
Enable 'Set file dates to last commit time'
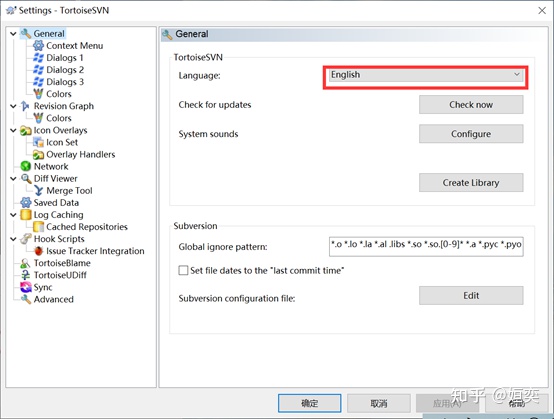[183, 271]
